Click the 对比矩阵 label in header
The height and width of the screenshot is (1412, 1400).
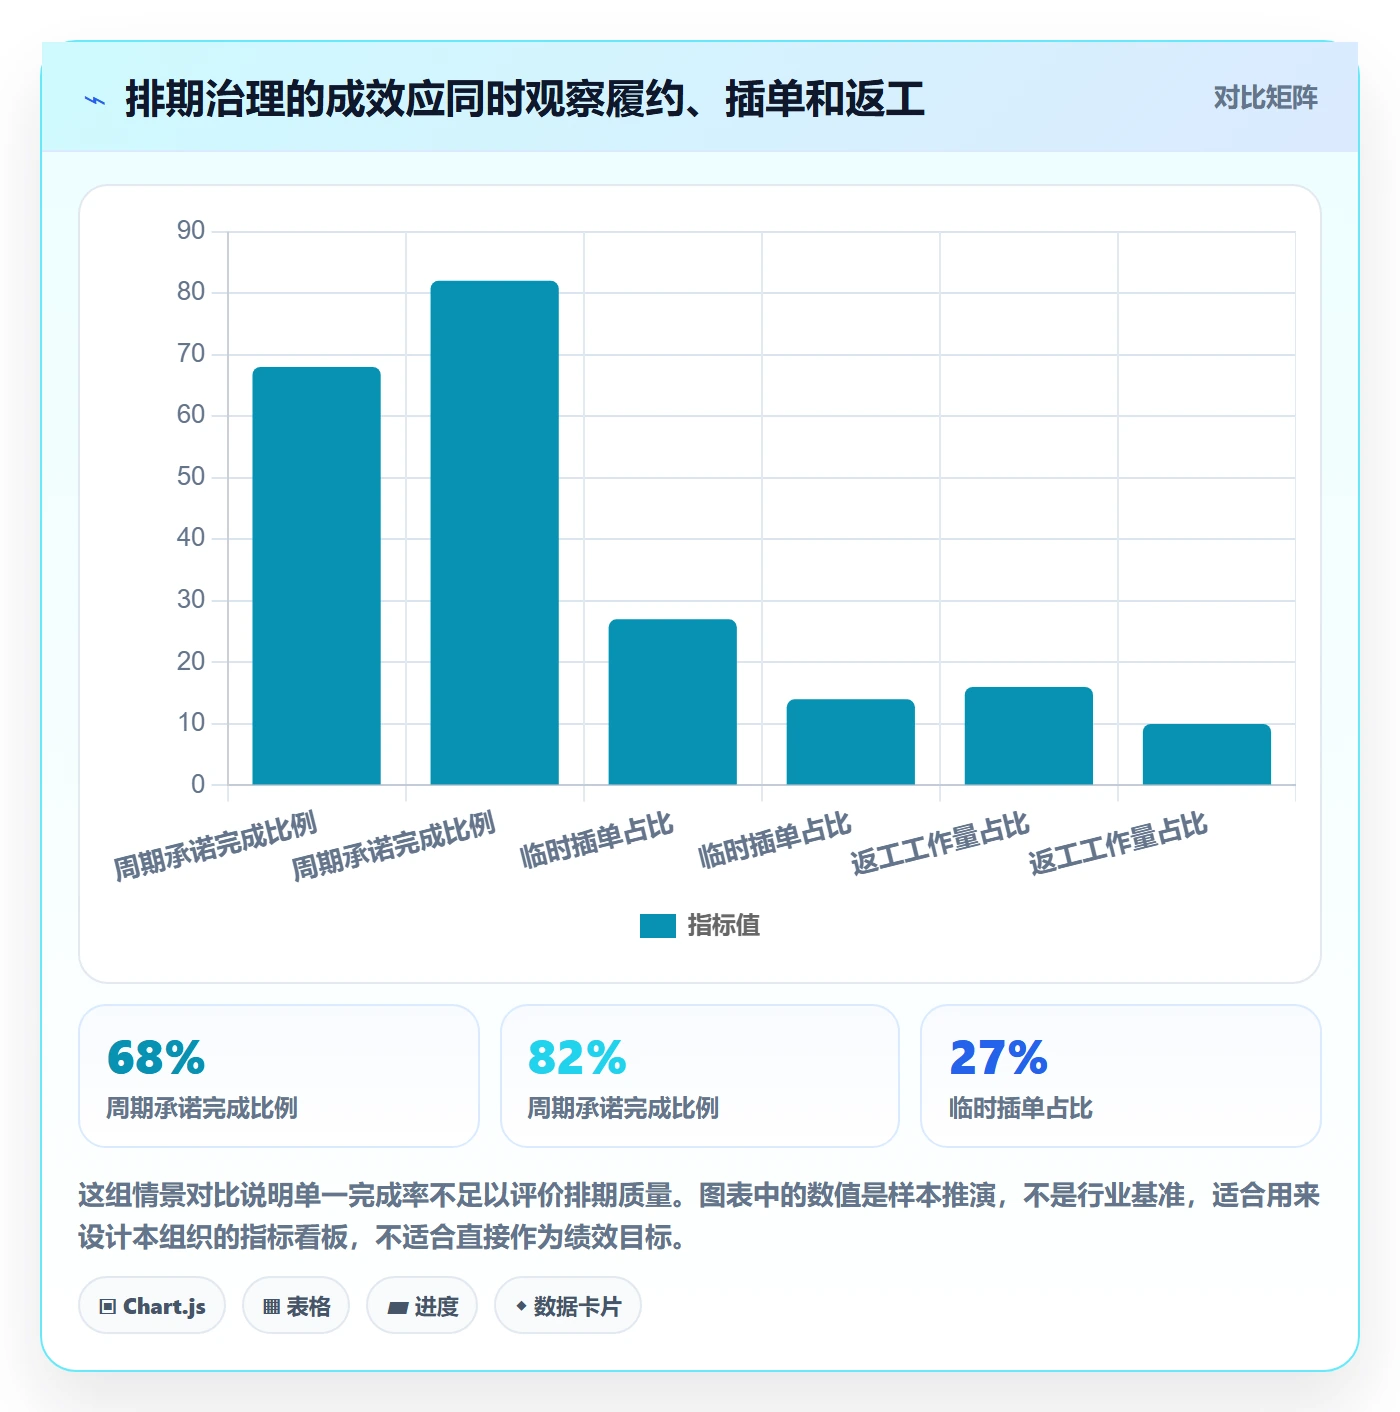click(1265, 98)
